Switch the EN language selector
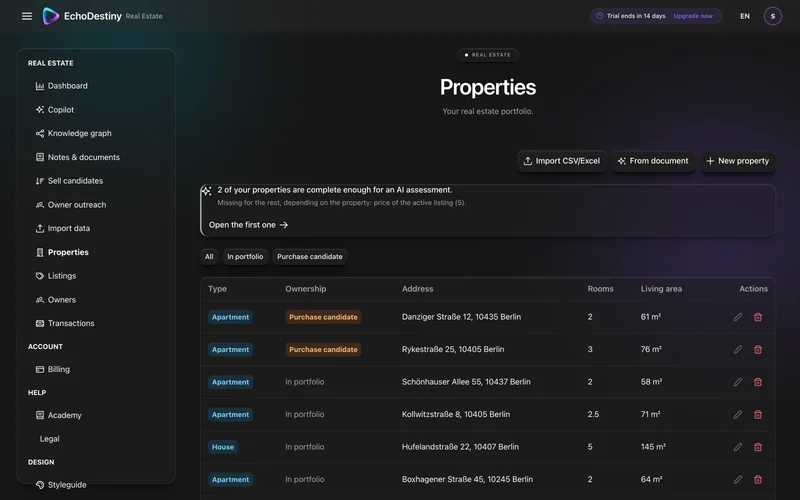The width and height of the screenshot is (800, 500). pyautogui.click(x=745, y=16)
